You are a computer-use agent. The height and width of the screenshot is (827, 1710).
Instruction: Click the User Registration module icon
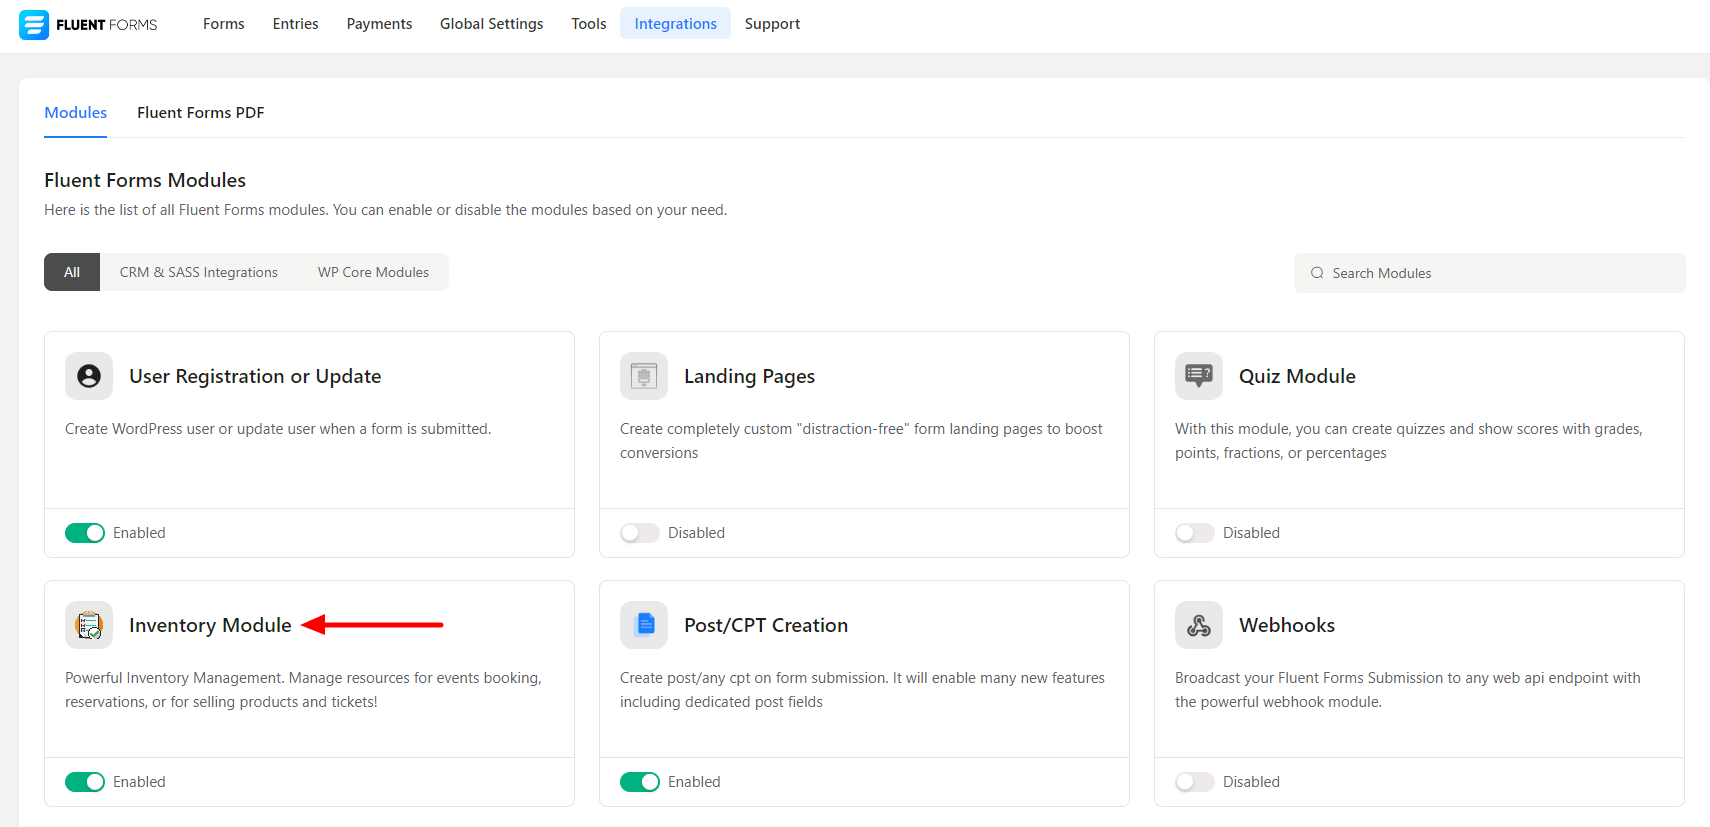tap(89, 376)
